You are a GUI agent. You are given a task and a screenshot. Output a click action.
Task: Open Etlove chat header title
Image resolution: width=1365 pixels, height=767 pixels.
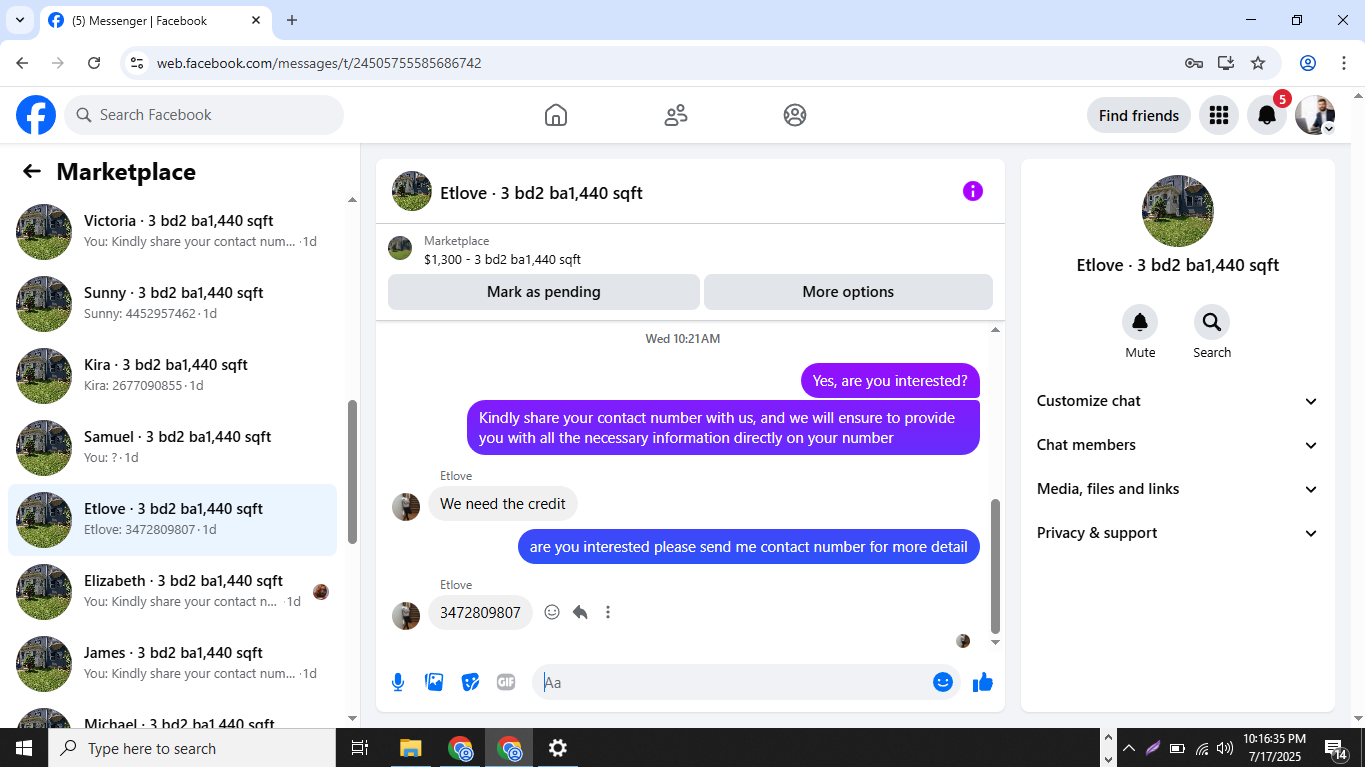coord(541,193)
